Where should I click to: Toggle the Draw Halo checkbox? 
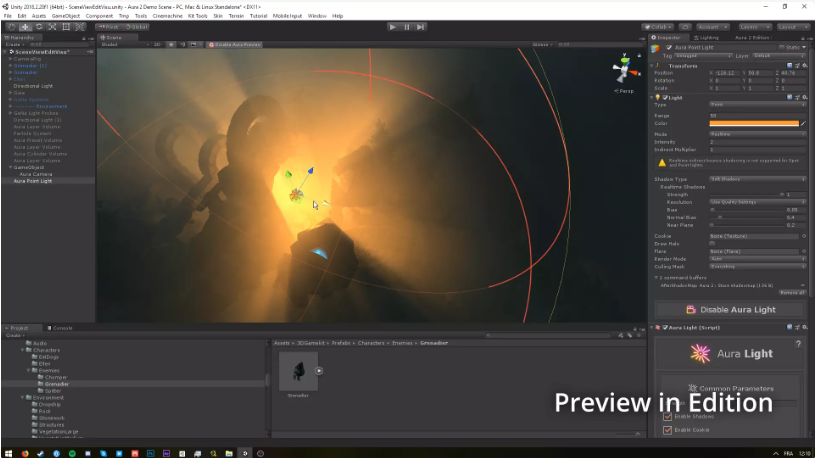pos(712,244)
